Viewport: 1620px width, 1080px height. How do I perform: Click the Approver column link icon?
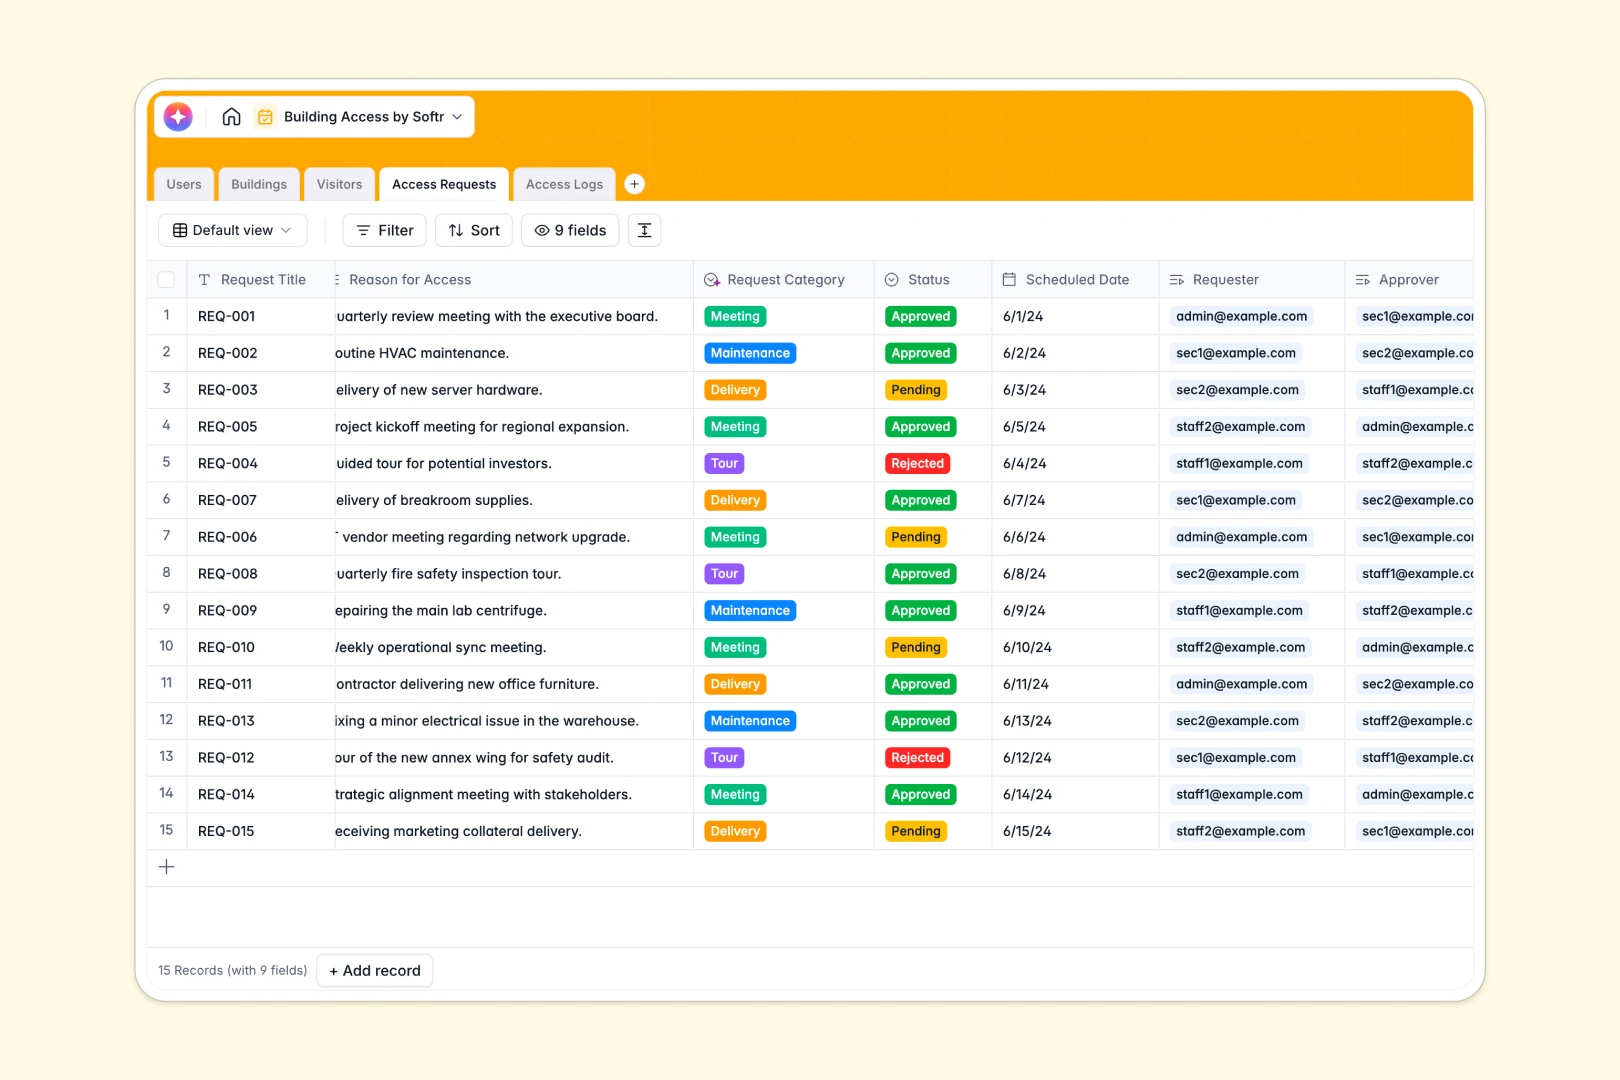pyautogui.click(x=1363, y=280)
